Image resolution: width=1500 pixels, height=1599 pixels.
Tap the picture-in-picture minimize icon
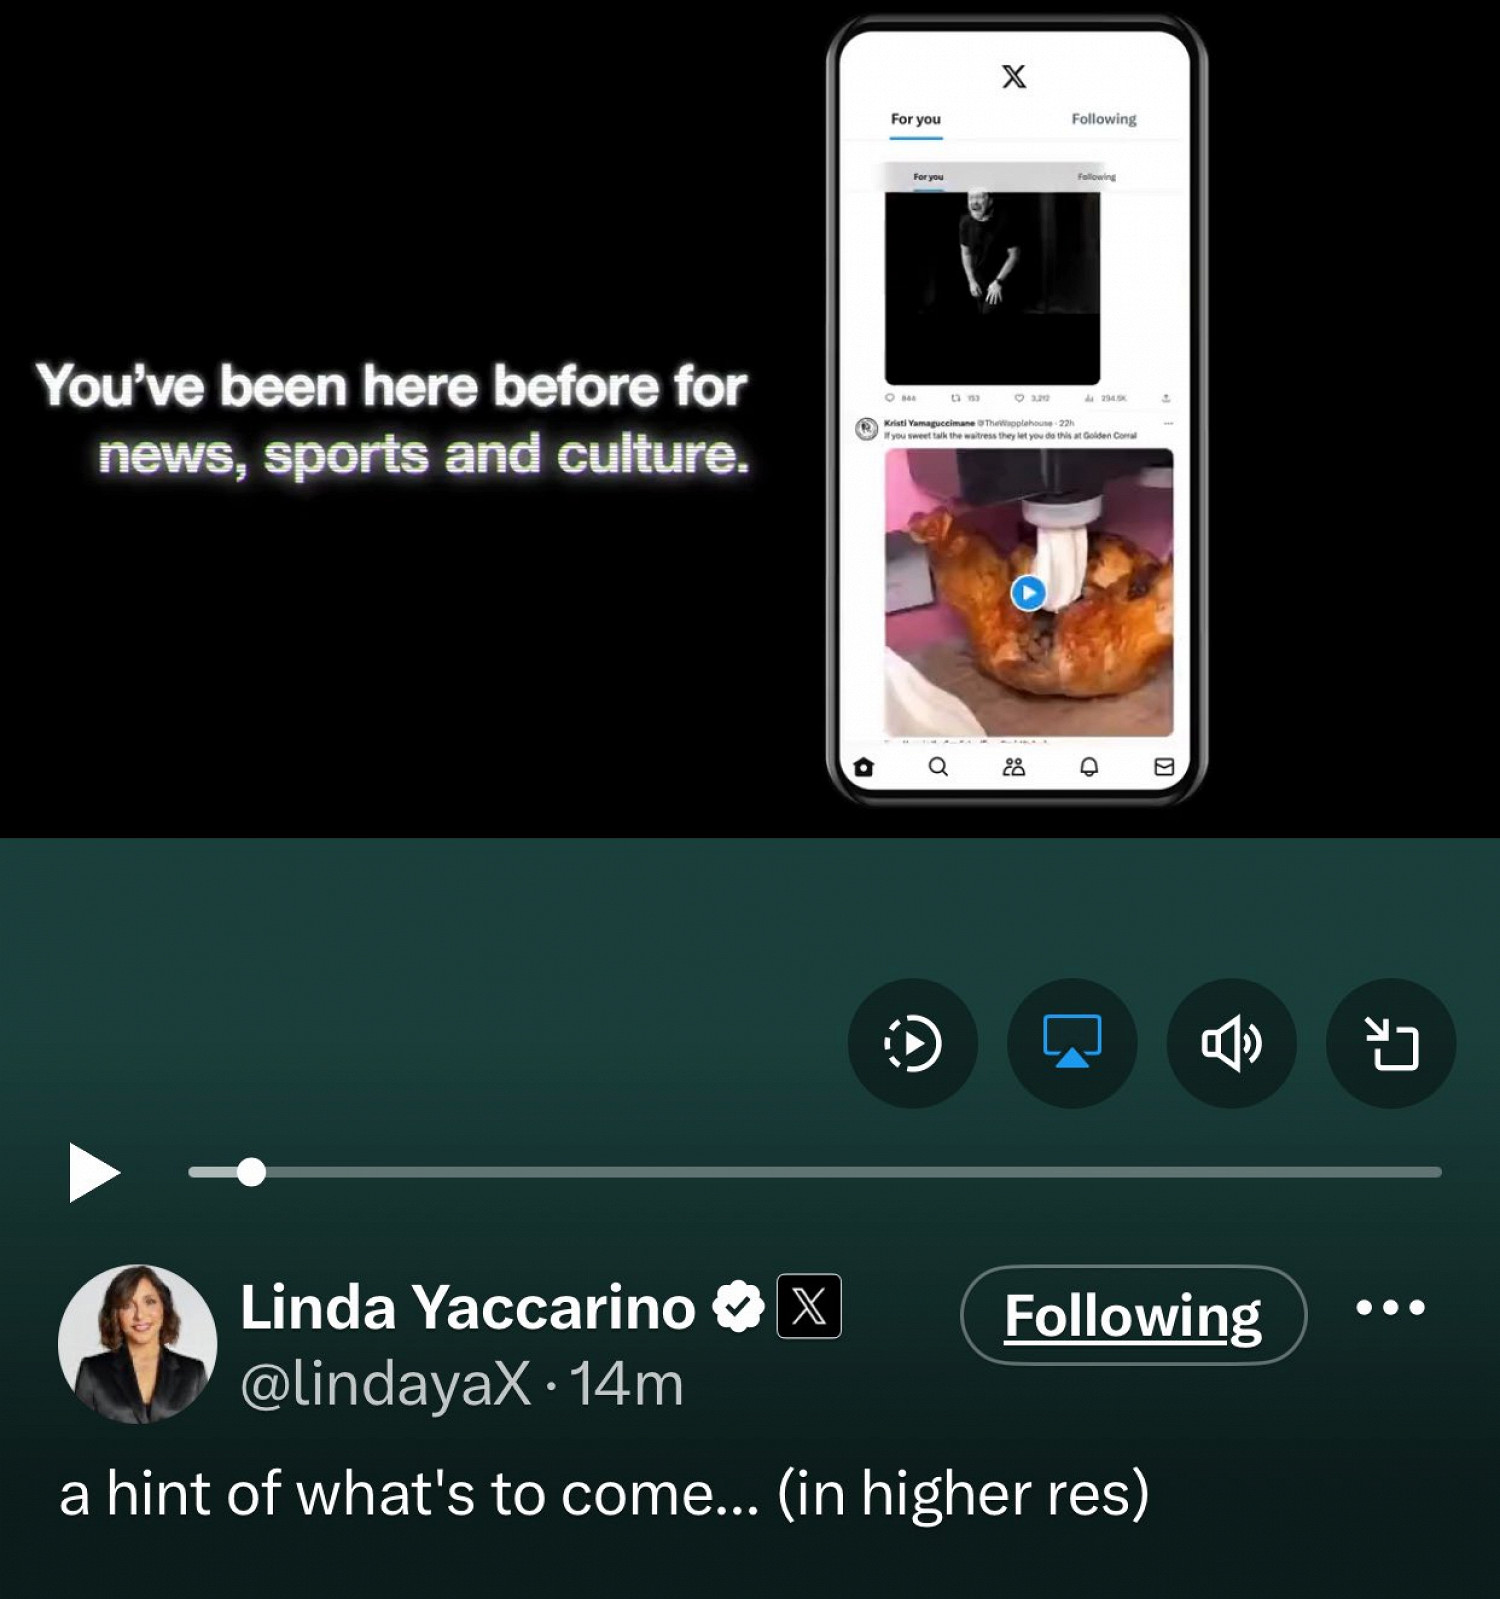coord(1391,1043)
